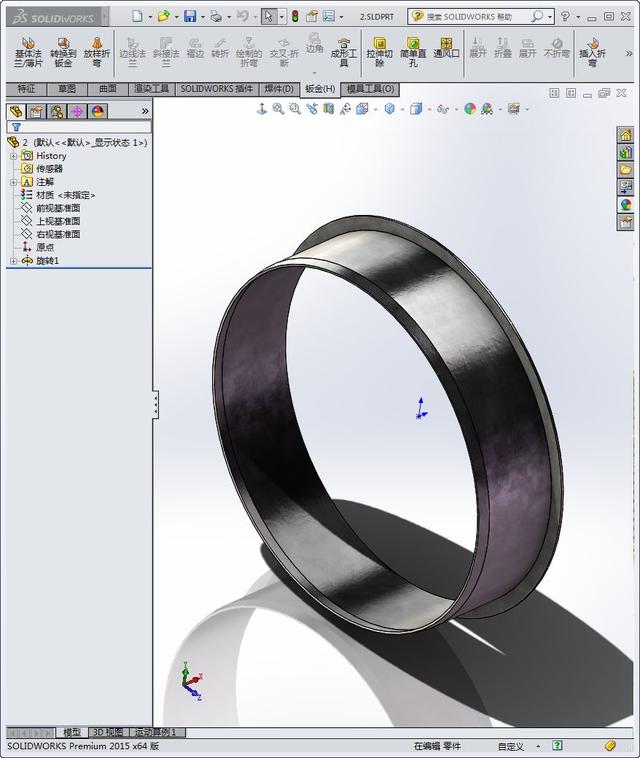Expand the 注解 tree node
This screenshot has height=758, width=640.
[x=14, y=182]
